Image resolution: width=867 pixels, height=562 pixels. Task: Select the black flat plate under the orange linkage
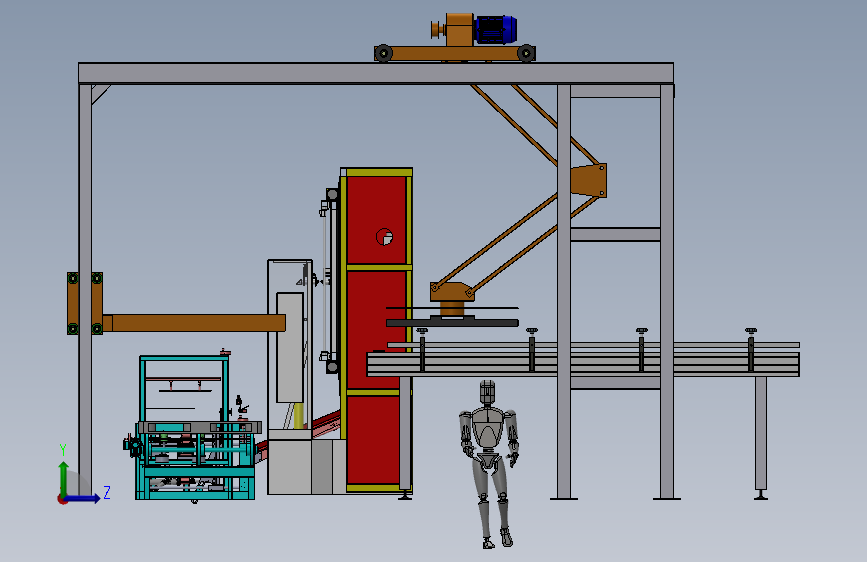452,322
